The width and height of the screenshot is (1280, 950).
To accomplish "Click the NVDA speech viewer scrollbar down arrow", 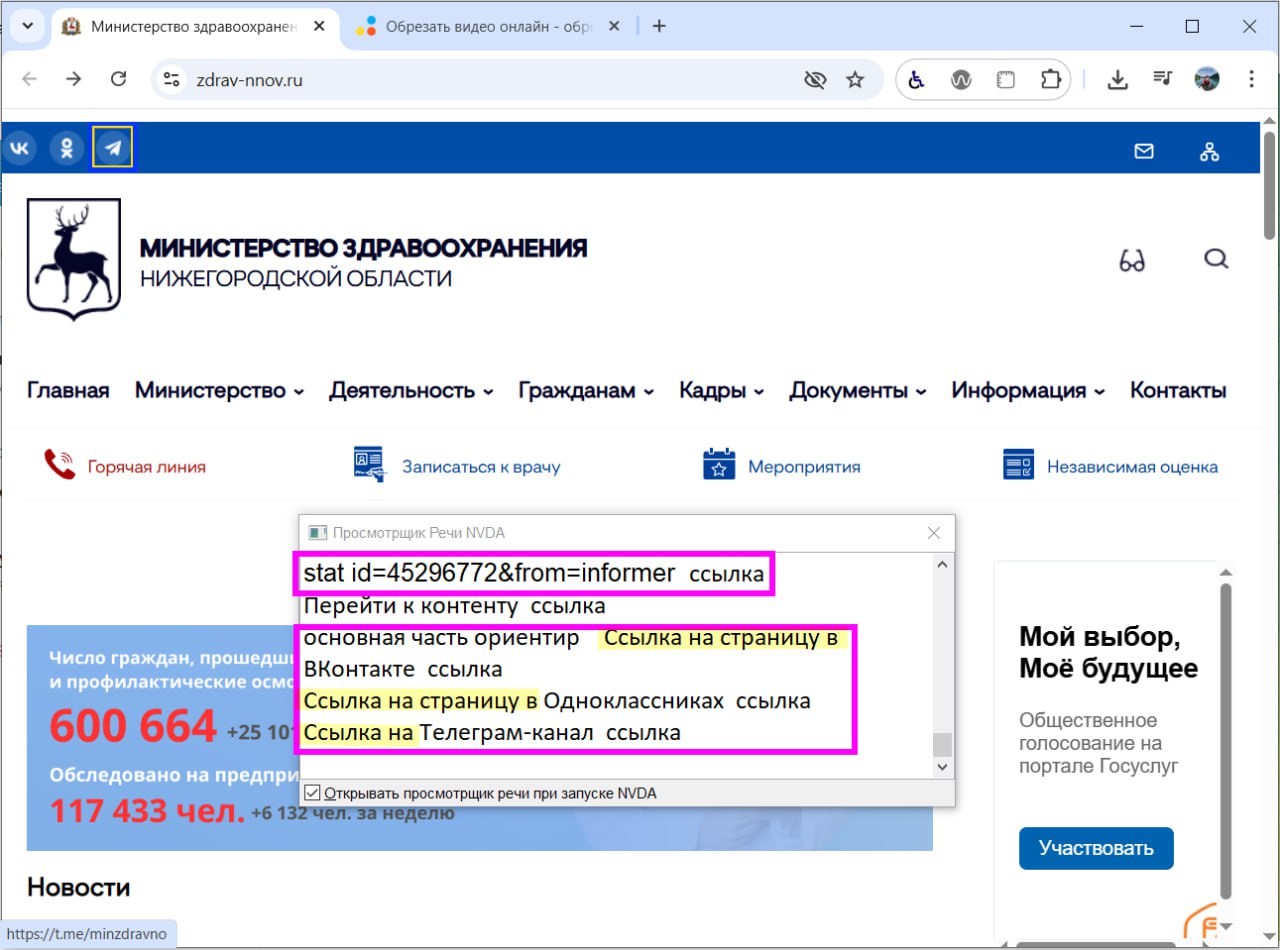I will click(941, 767).
